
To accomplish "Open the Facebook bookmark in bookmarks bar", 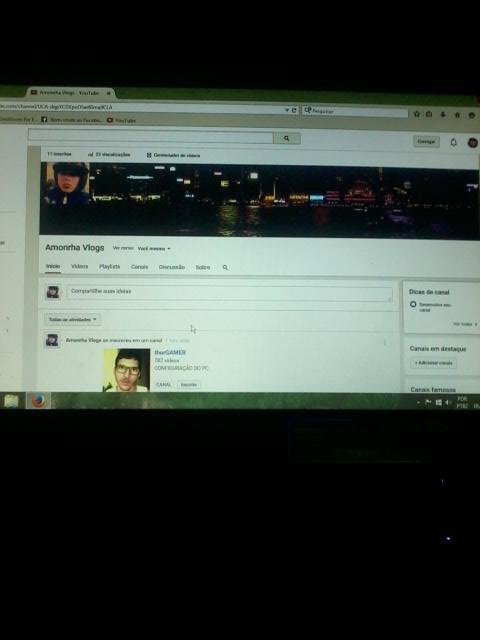I will 70,120.
